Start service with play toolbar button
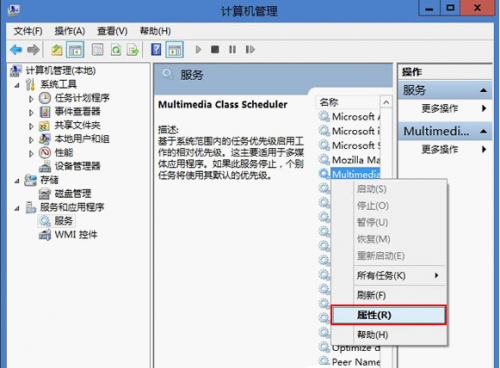 pos(198,50)
